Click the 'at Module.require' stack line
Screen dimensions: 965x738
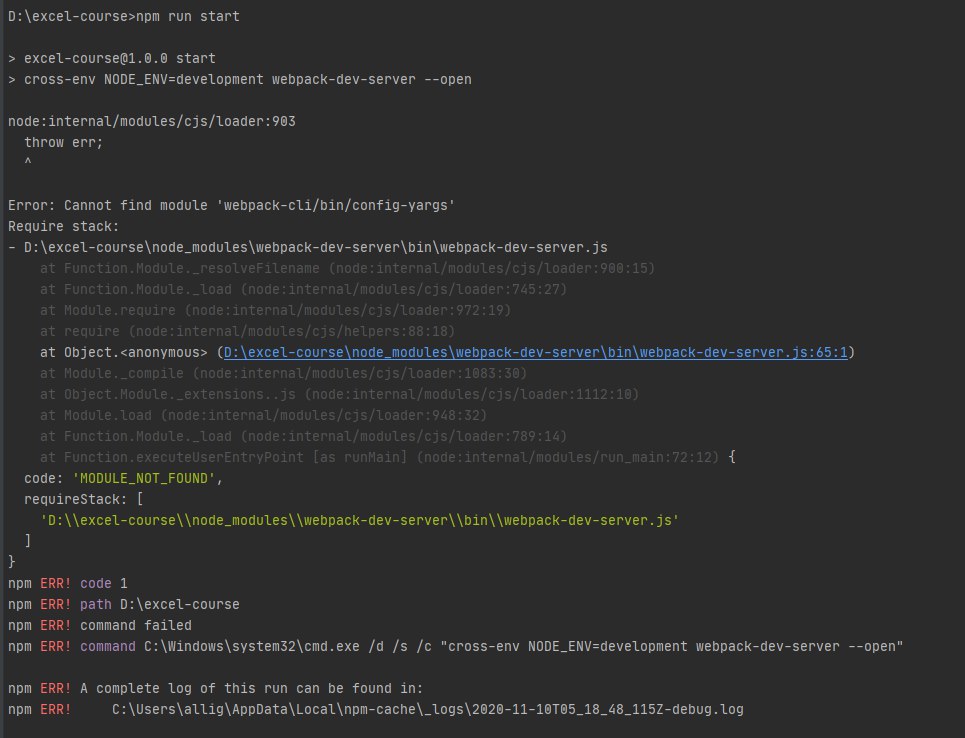[x=276, y=310]
